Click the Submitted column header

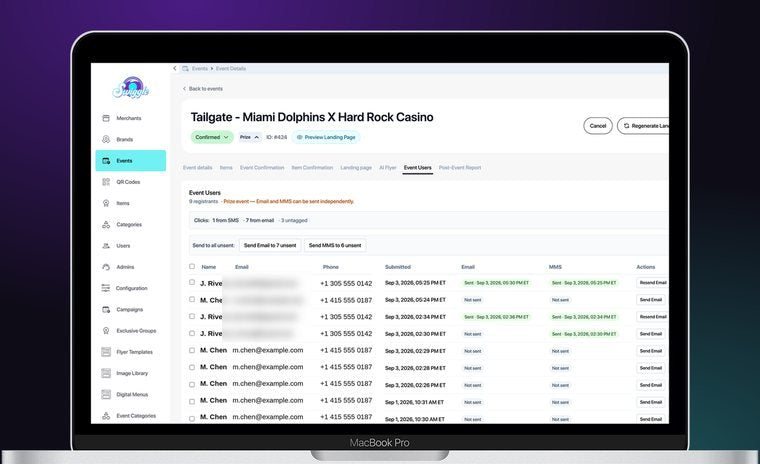[x=398, y=267]
